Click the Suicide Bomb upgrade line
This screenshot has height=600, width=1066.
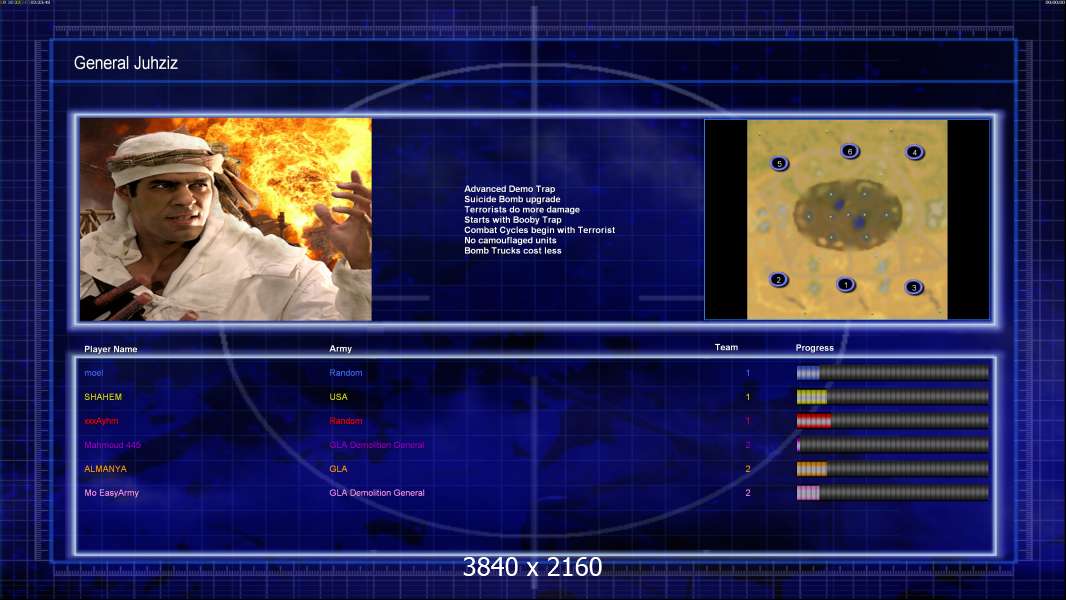pos(512,199)
